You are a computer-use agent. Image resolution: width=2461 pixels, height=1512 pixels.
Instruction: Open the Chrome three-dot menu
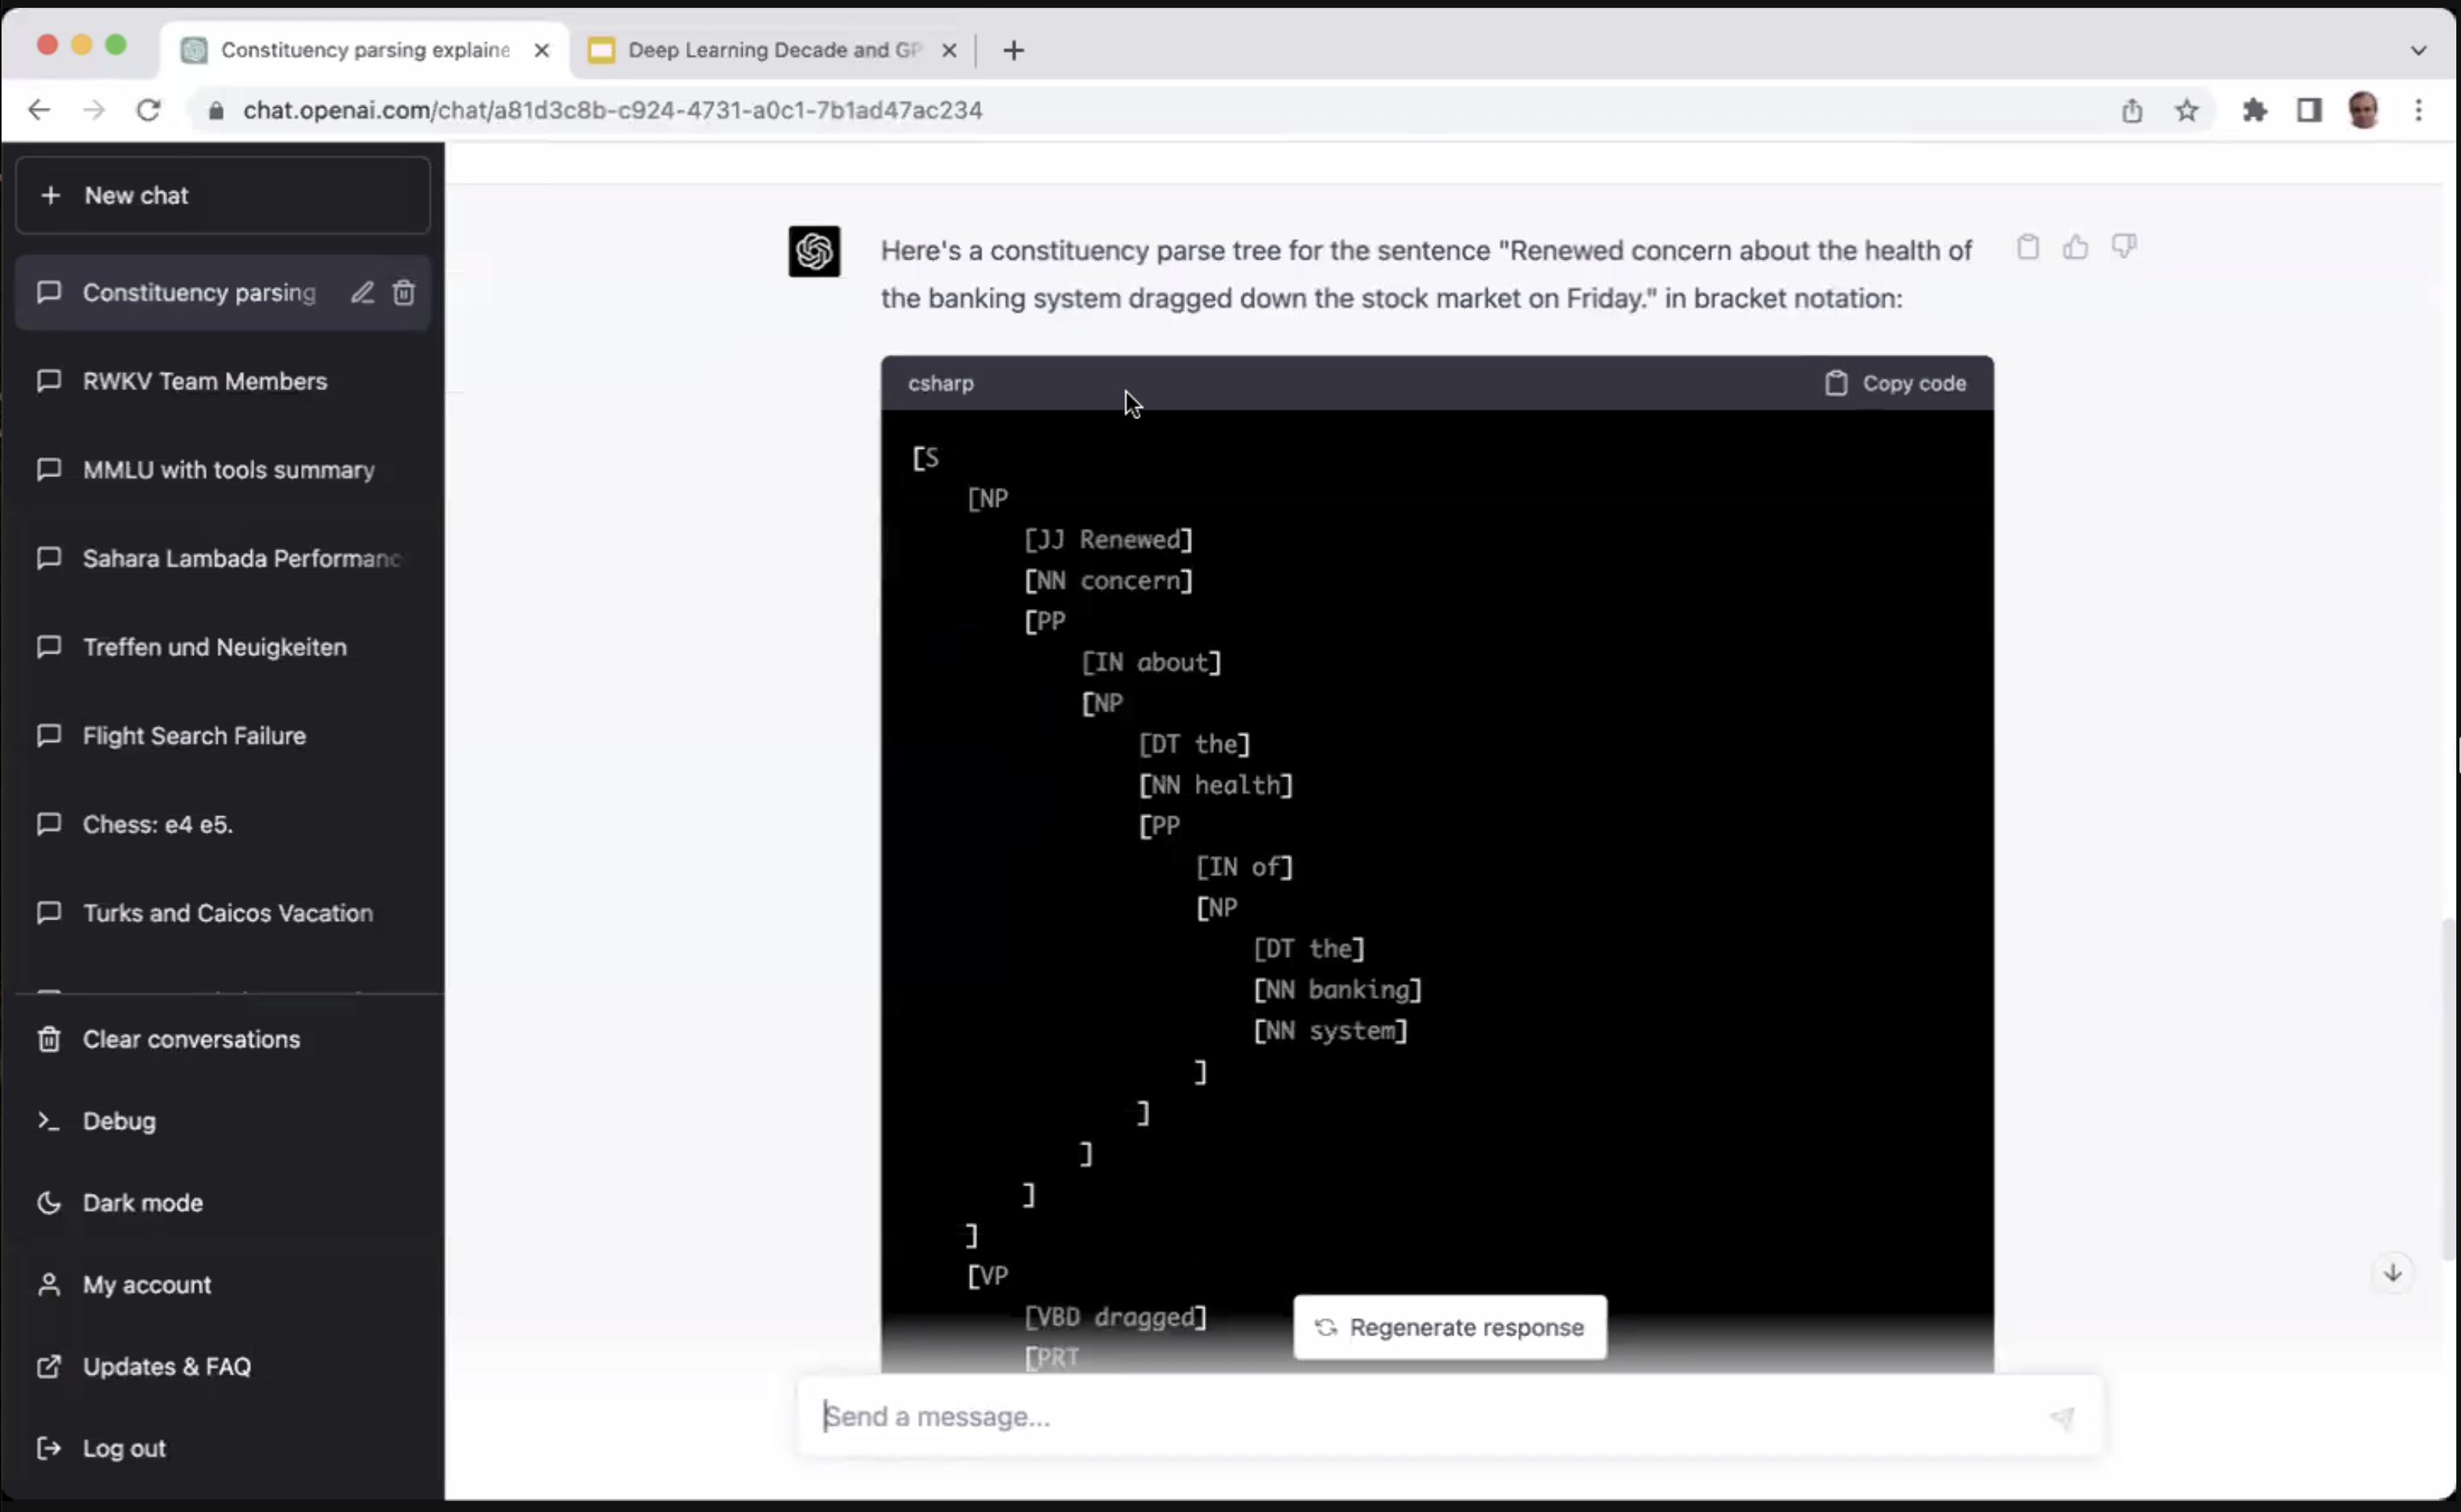pyautogui.click(x=2418, y=110)
